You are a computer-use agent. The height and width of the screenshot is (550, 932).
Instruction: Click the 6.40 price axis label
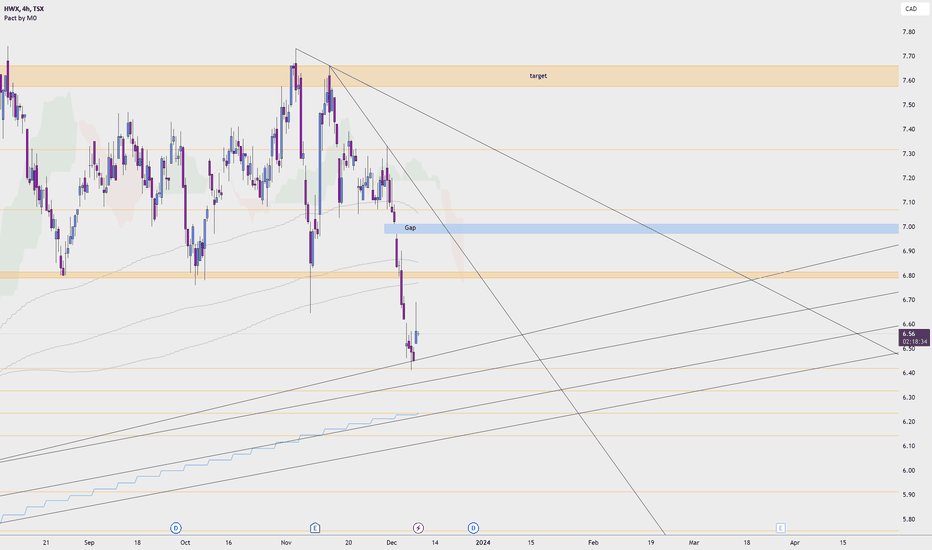pos(908,373)
